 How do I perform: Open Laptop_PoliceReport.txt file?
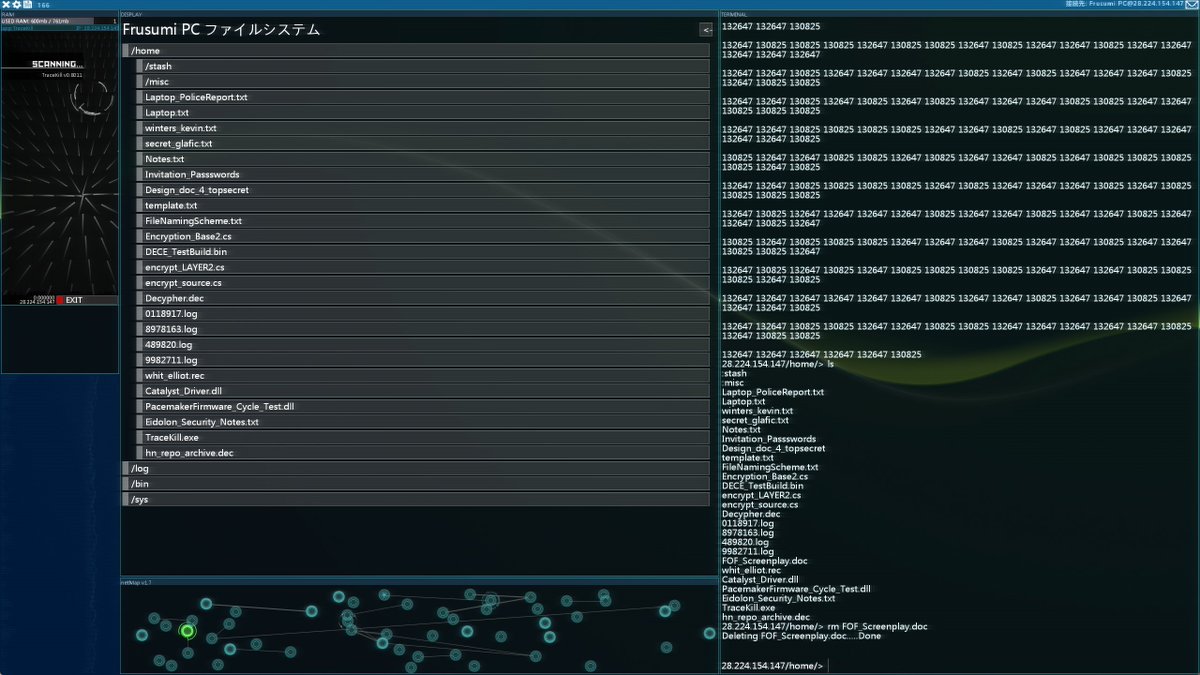(x=423, y=97)
